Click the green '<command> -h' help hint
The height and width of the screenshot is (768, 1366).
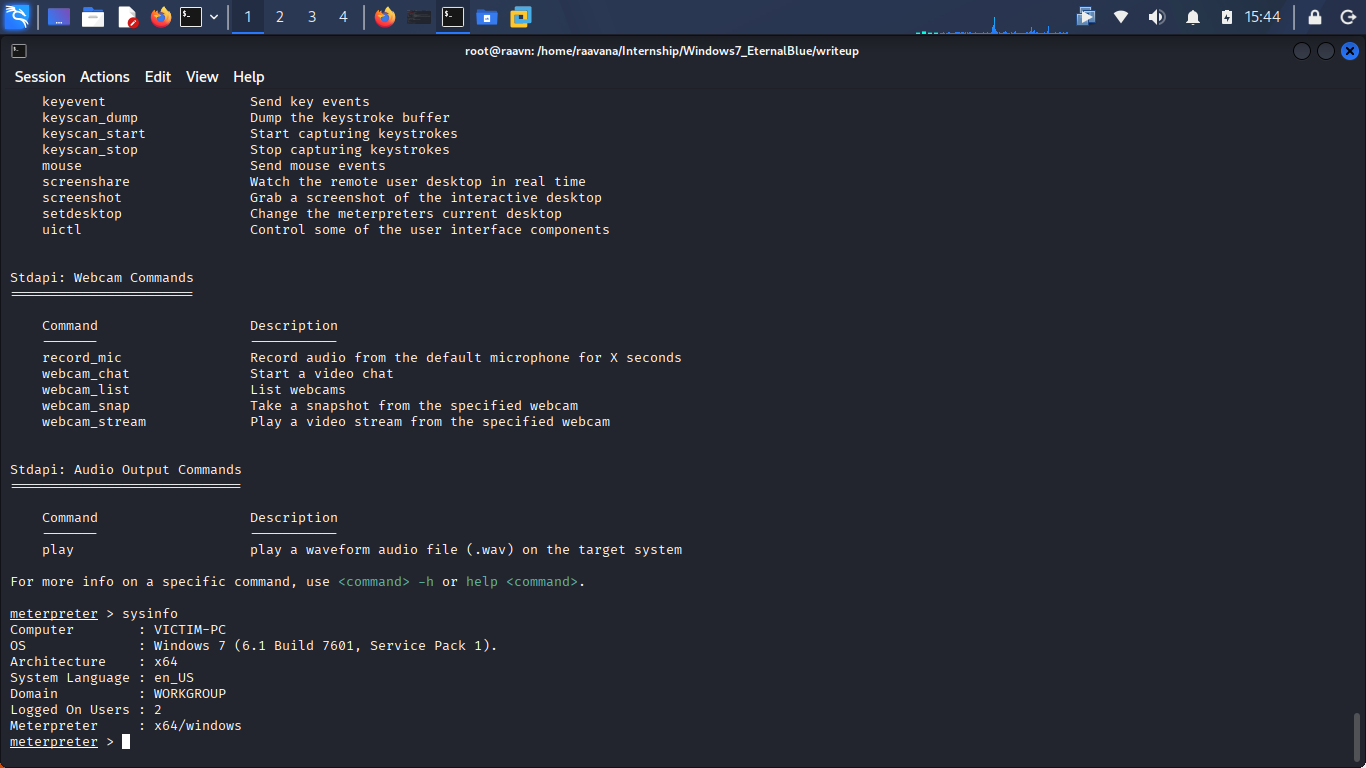[386, 582]
